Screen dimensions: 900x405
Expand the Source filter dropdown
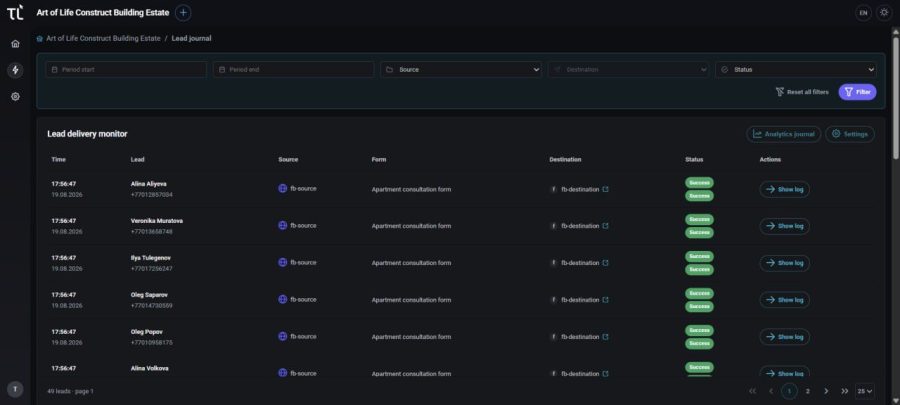(x=461, y=69)
